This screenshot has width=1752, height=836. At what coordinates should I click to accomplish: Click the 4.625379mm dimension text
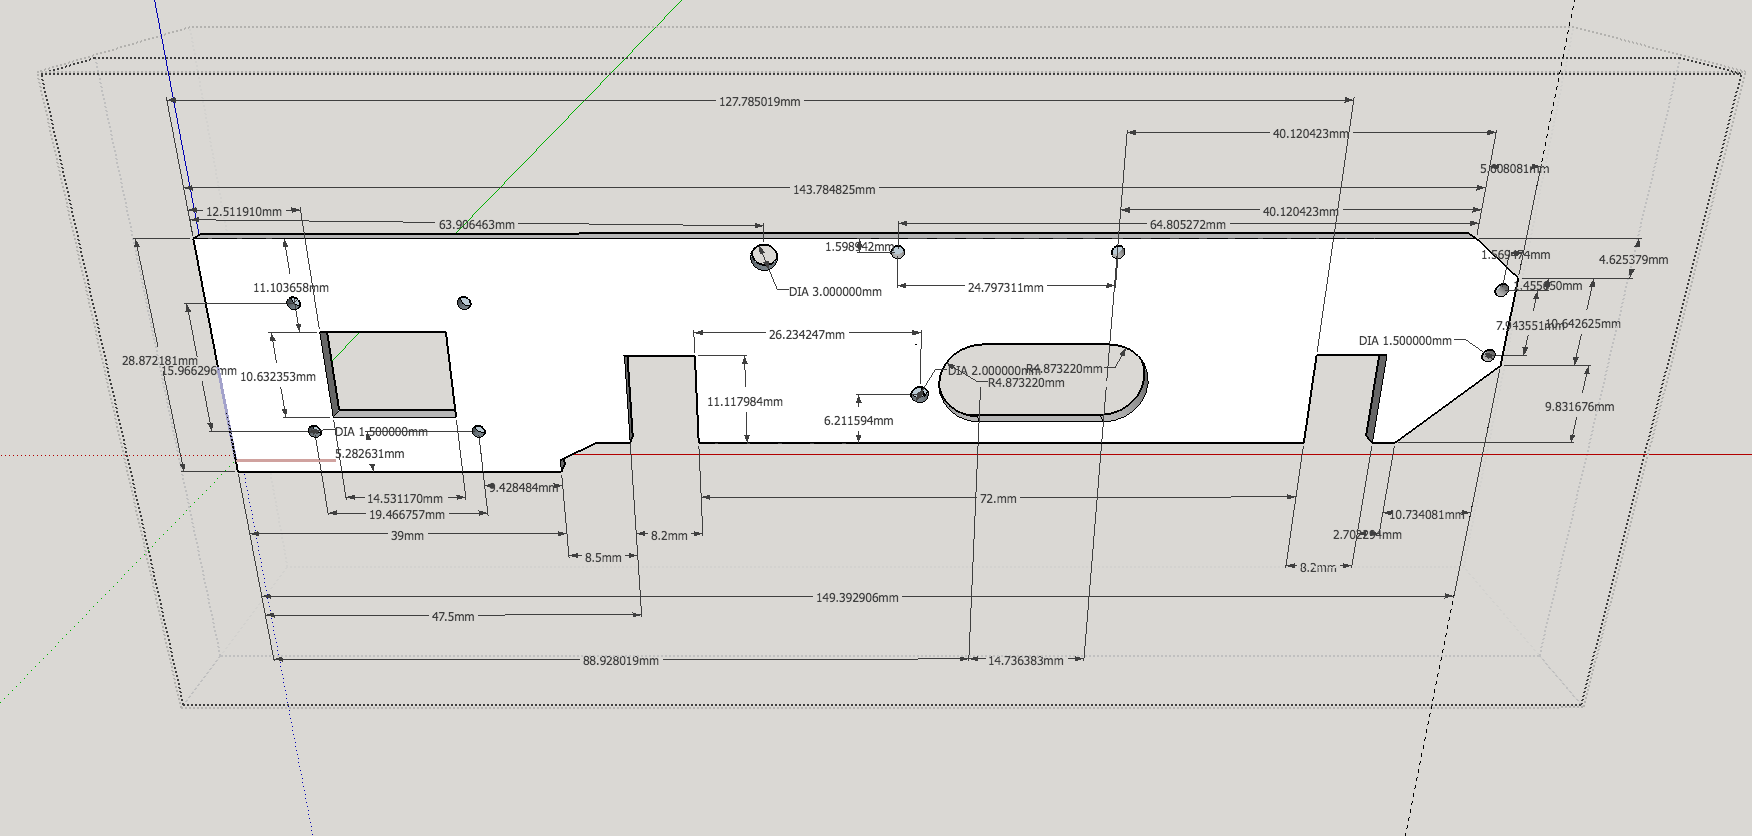click(x=1633, y=260)
